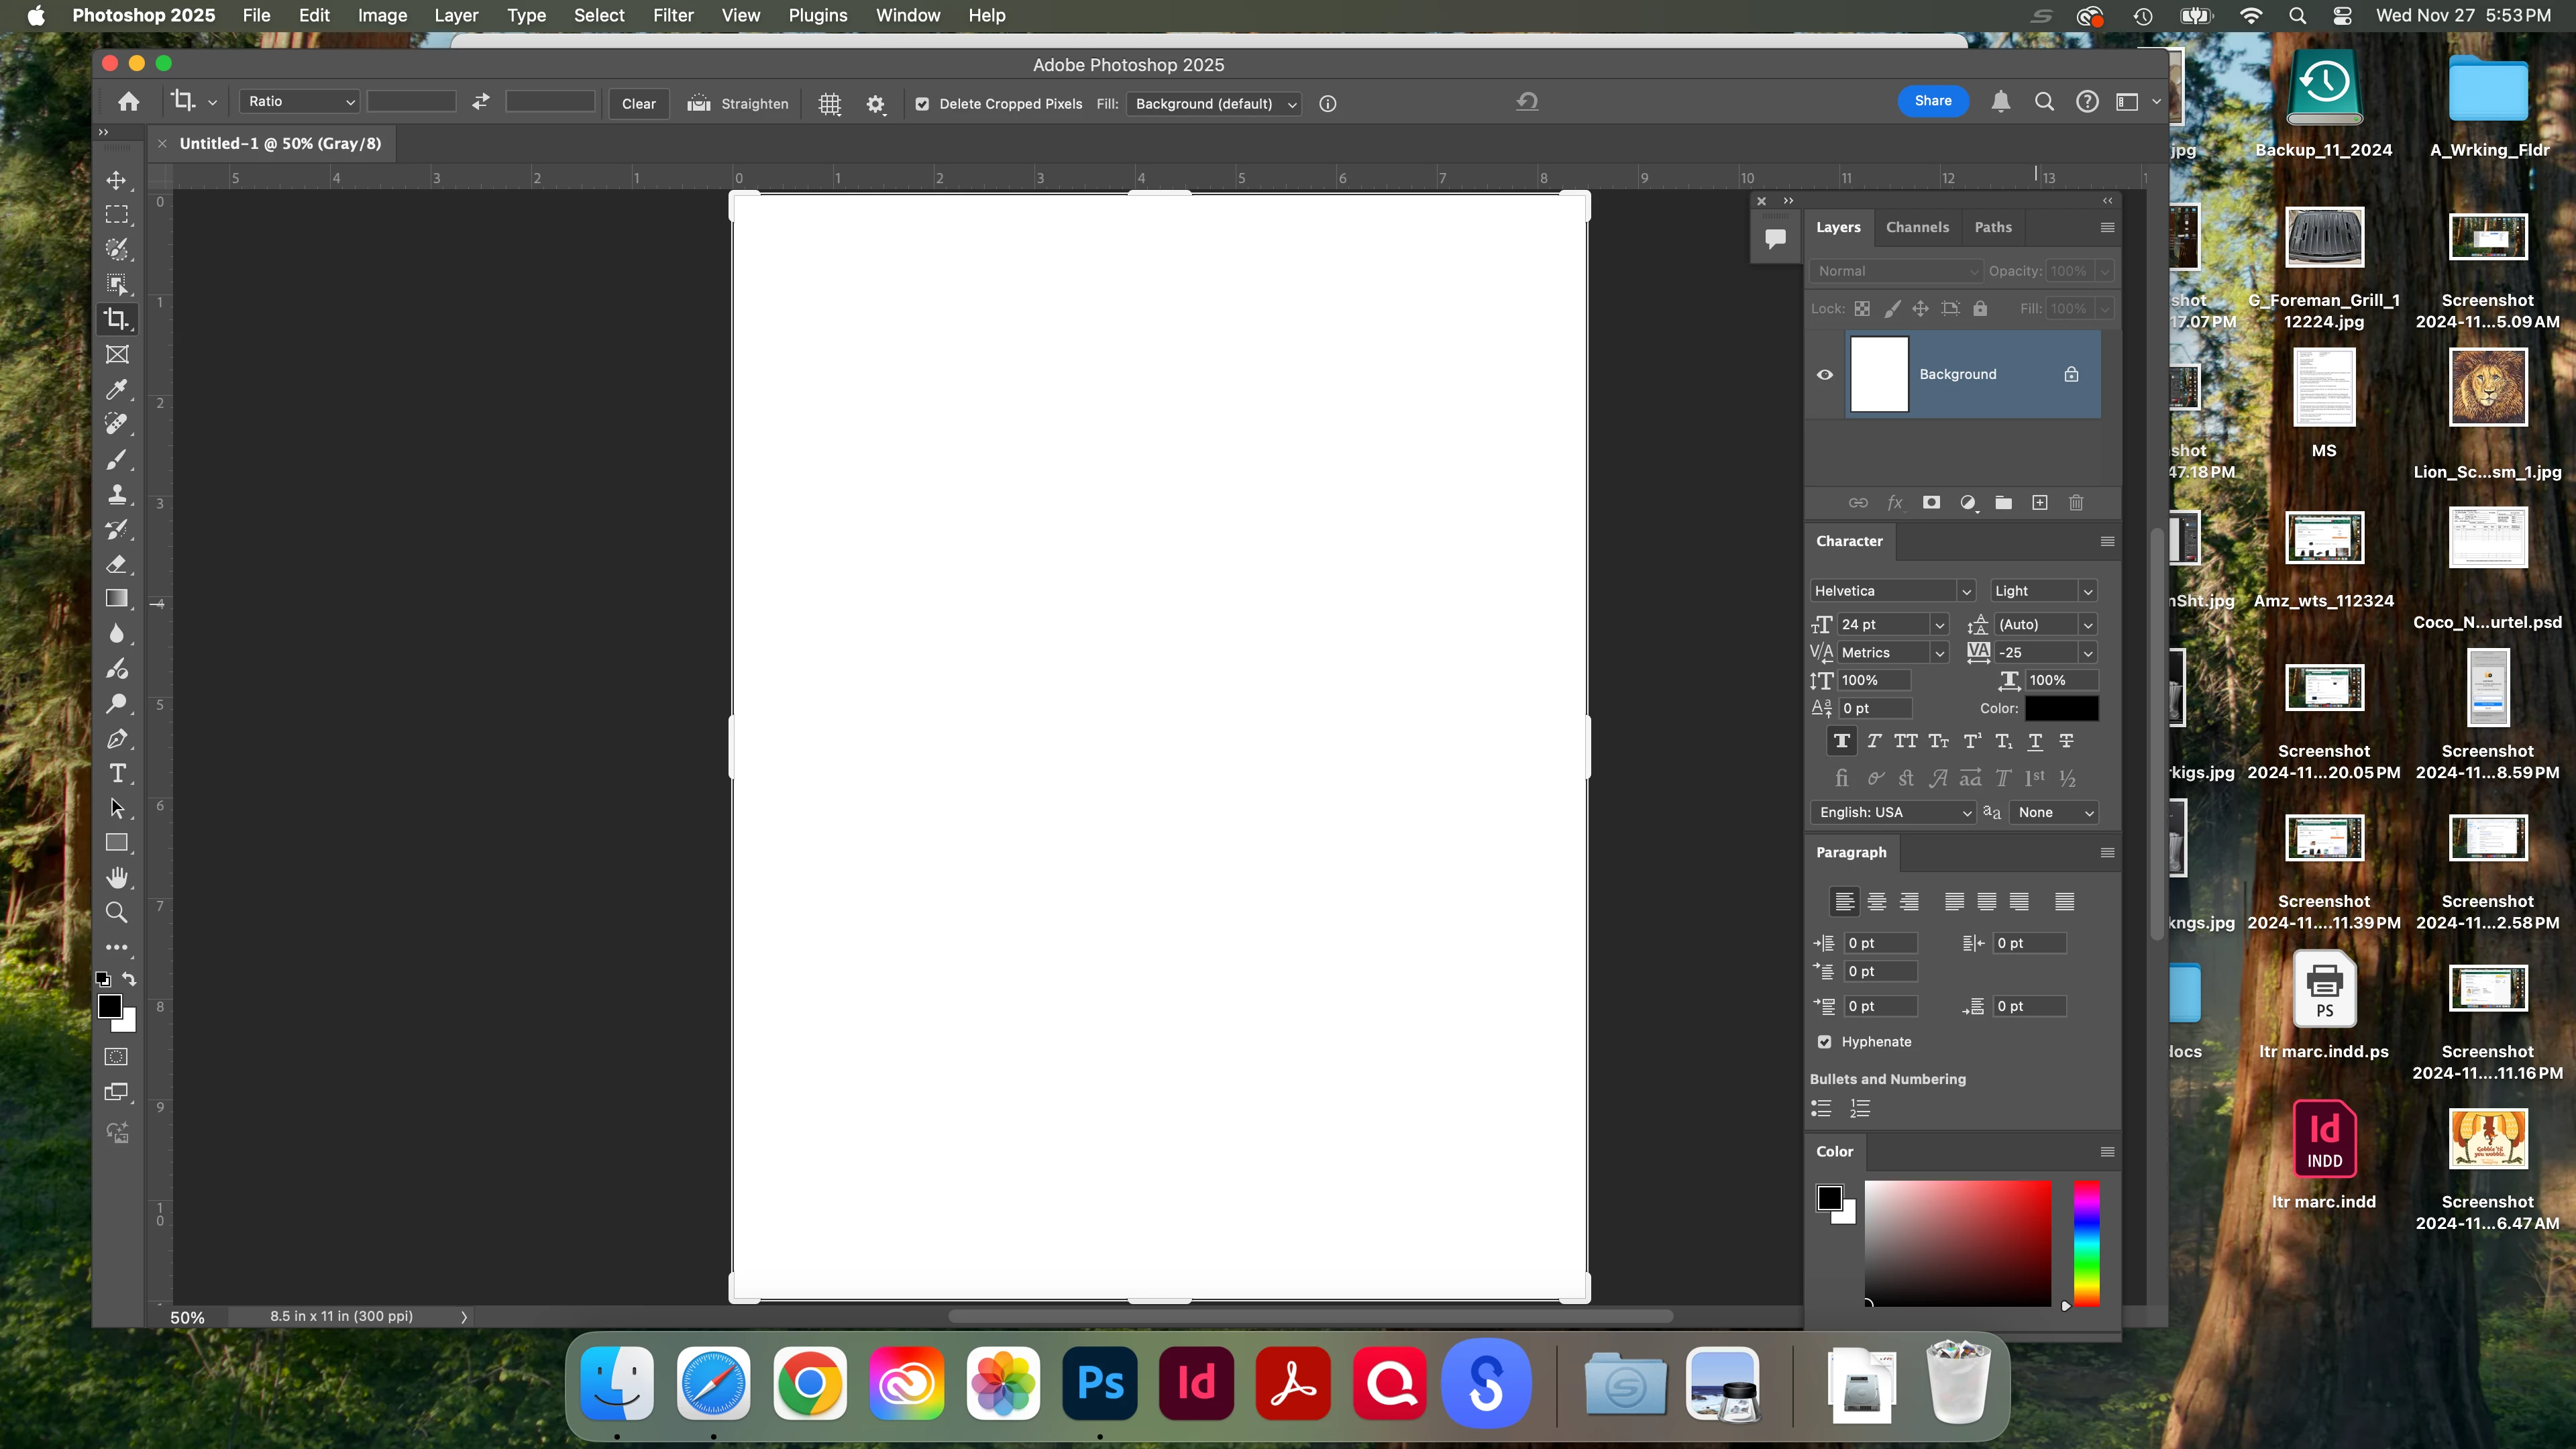This screenshot has width=2576, height=1449.
Task: Select the Horizontal Type tool
Action: pyautogui.click(x=117, y=773)
